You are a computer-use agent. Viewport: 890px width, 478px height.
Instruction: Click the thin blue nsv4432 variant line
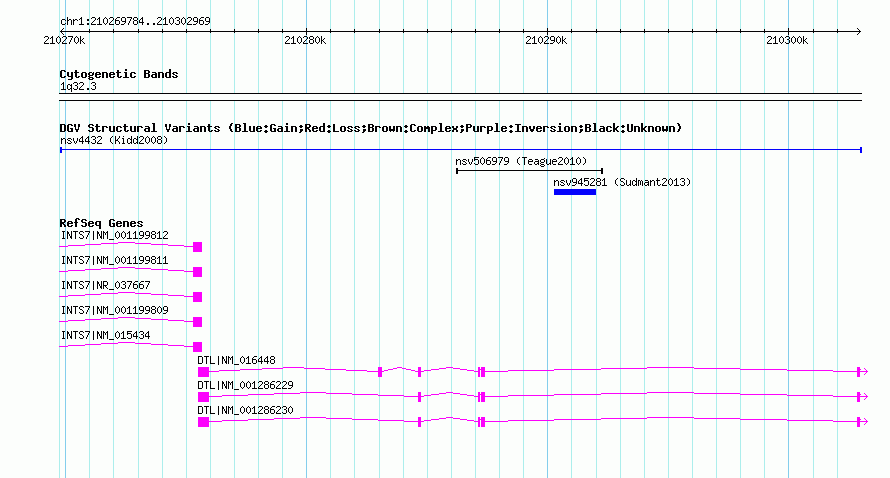click(461, 150)
